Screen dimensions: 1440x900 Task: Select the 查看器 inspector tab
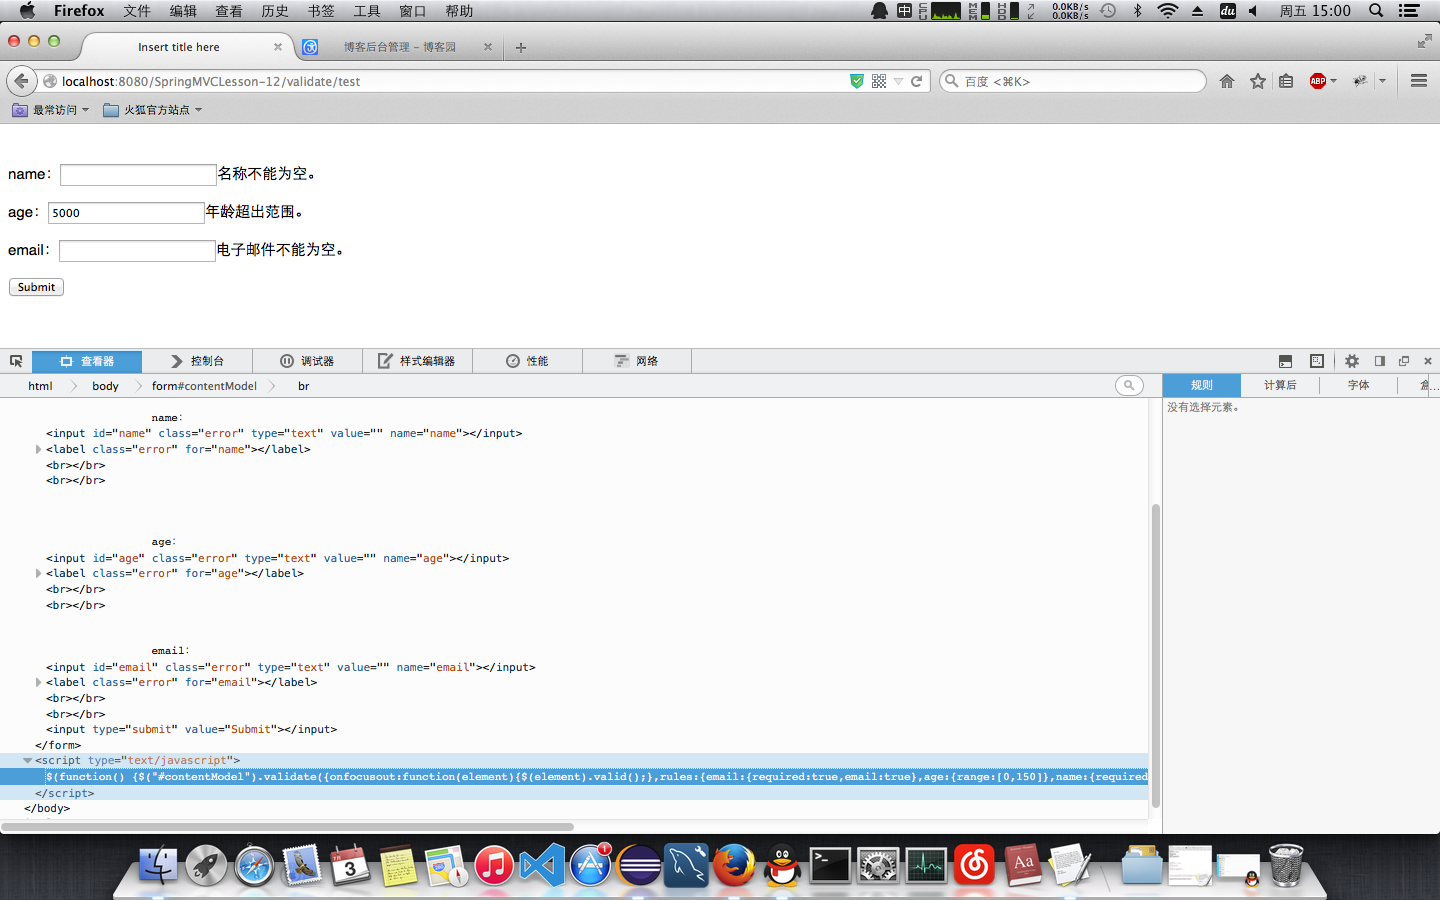(87, 361)
